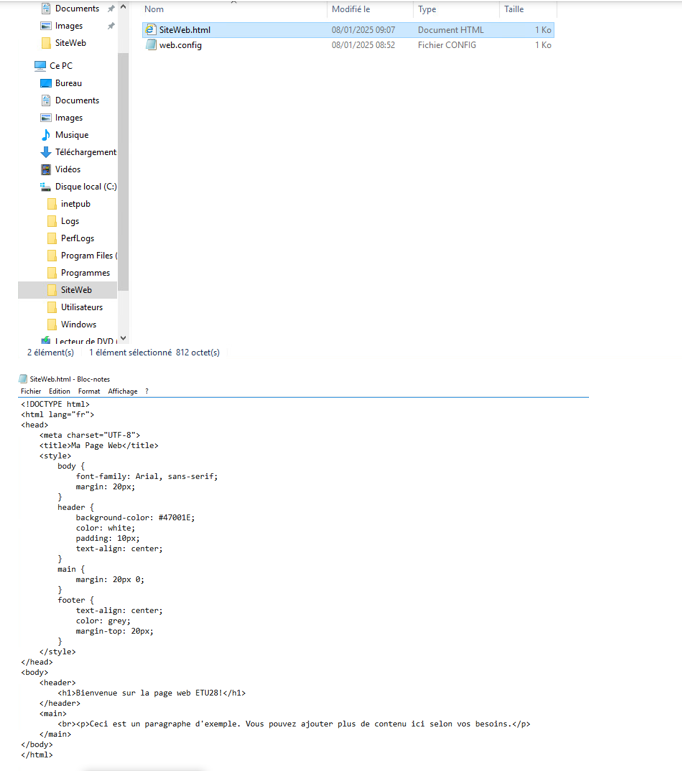Click the Logs folder icon
The height and width of the screenshot is (771, 682).
[52, 221]
